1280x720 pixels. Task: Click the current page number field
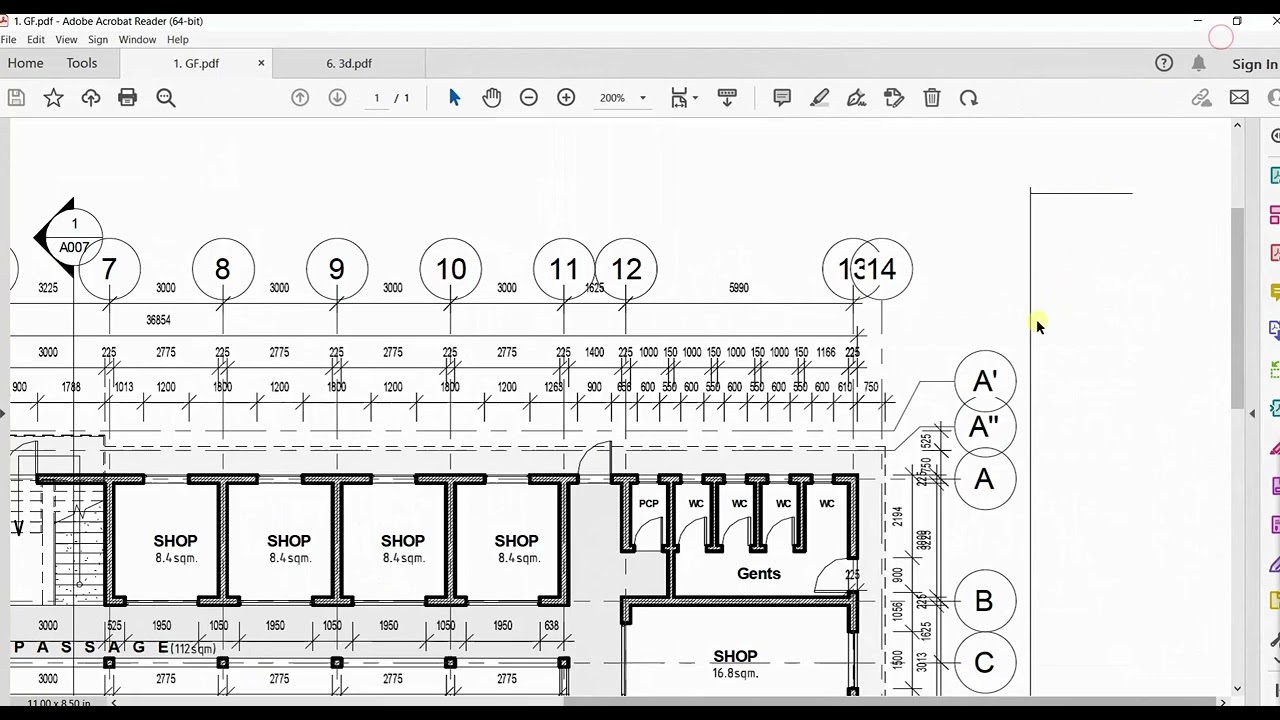(x=377, y=98)
